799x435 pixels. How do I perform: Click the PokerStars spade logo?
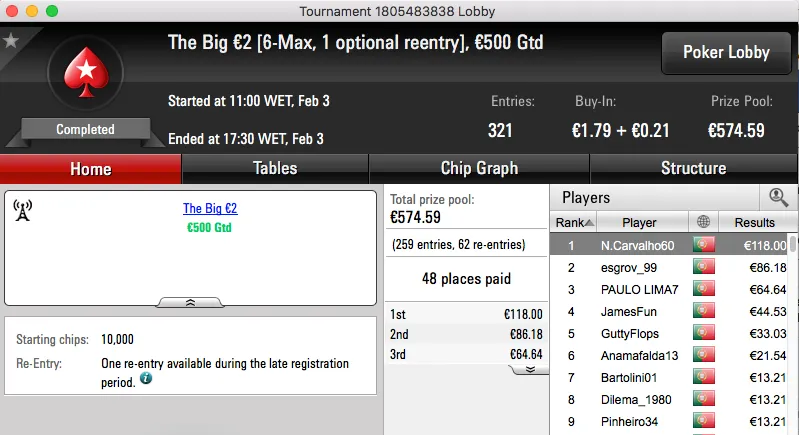(86, 75)
